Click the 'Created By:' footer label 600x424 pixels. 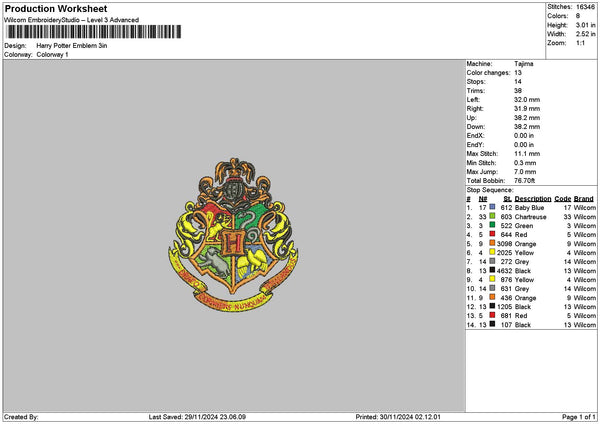(21, 417)
